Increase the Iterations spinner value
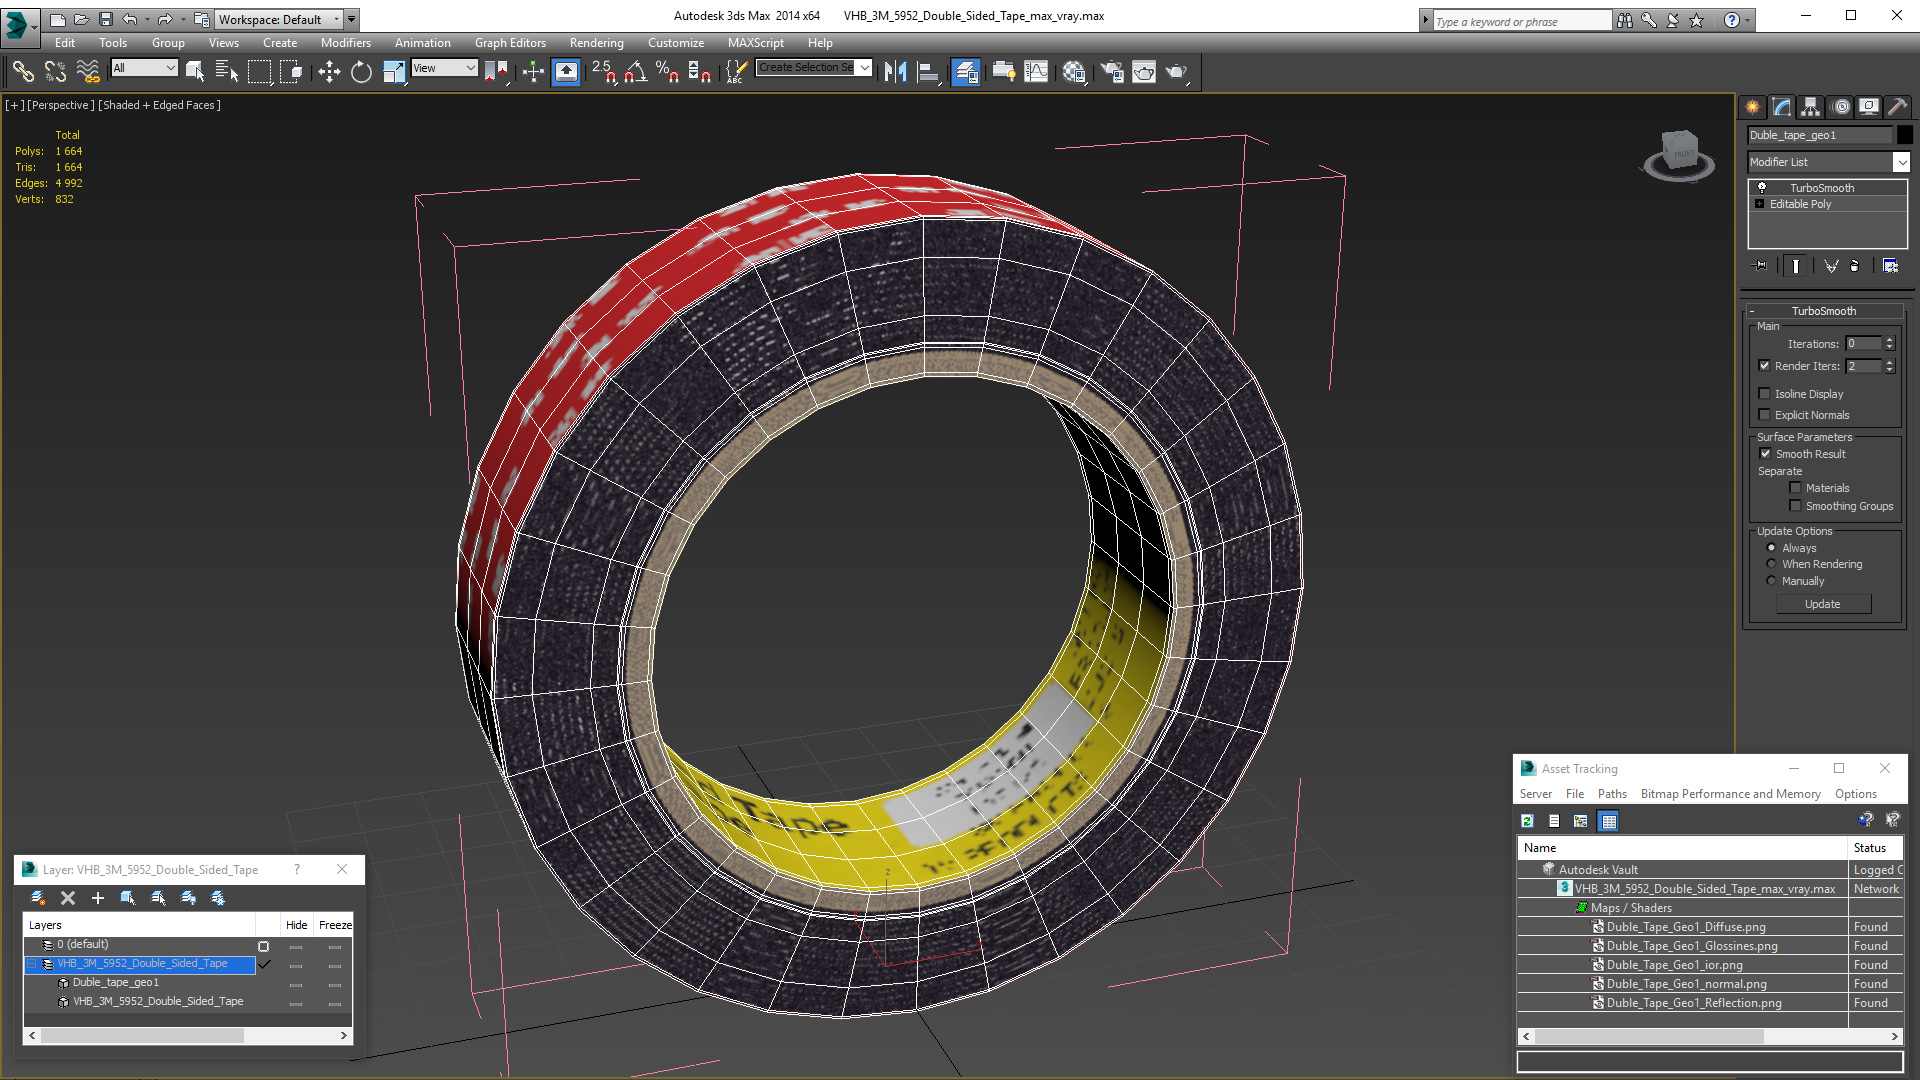 click(1890, 340)
